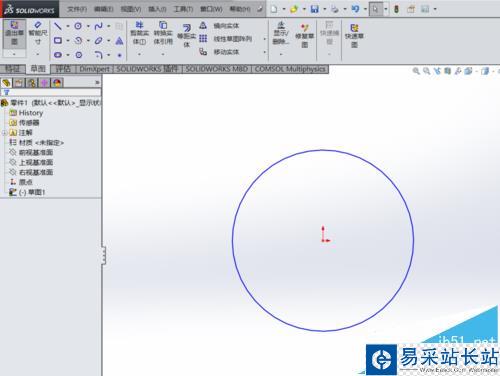Image resolution: width=500 pixels, height=376 pixels.
Task: Click the feature tree filter field
Action: [x=51, y=92]
